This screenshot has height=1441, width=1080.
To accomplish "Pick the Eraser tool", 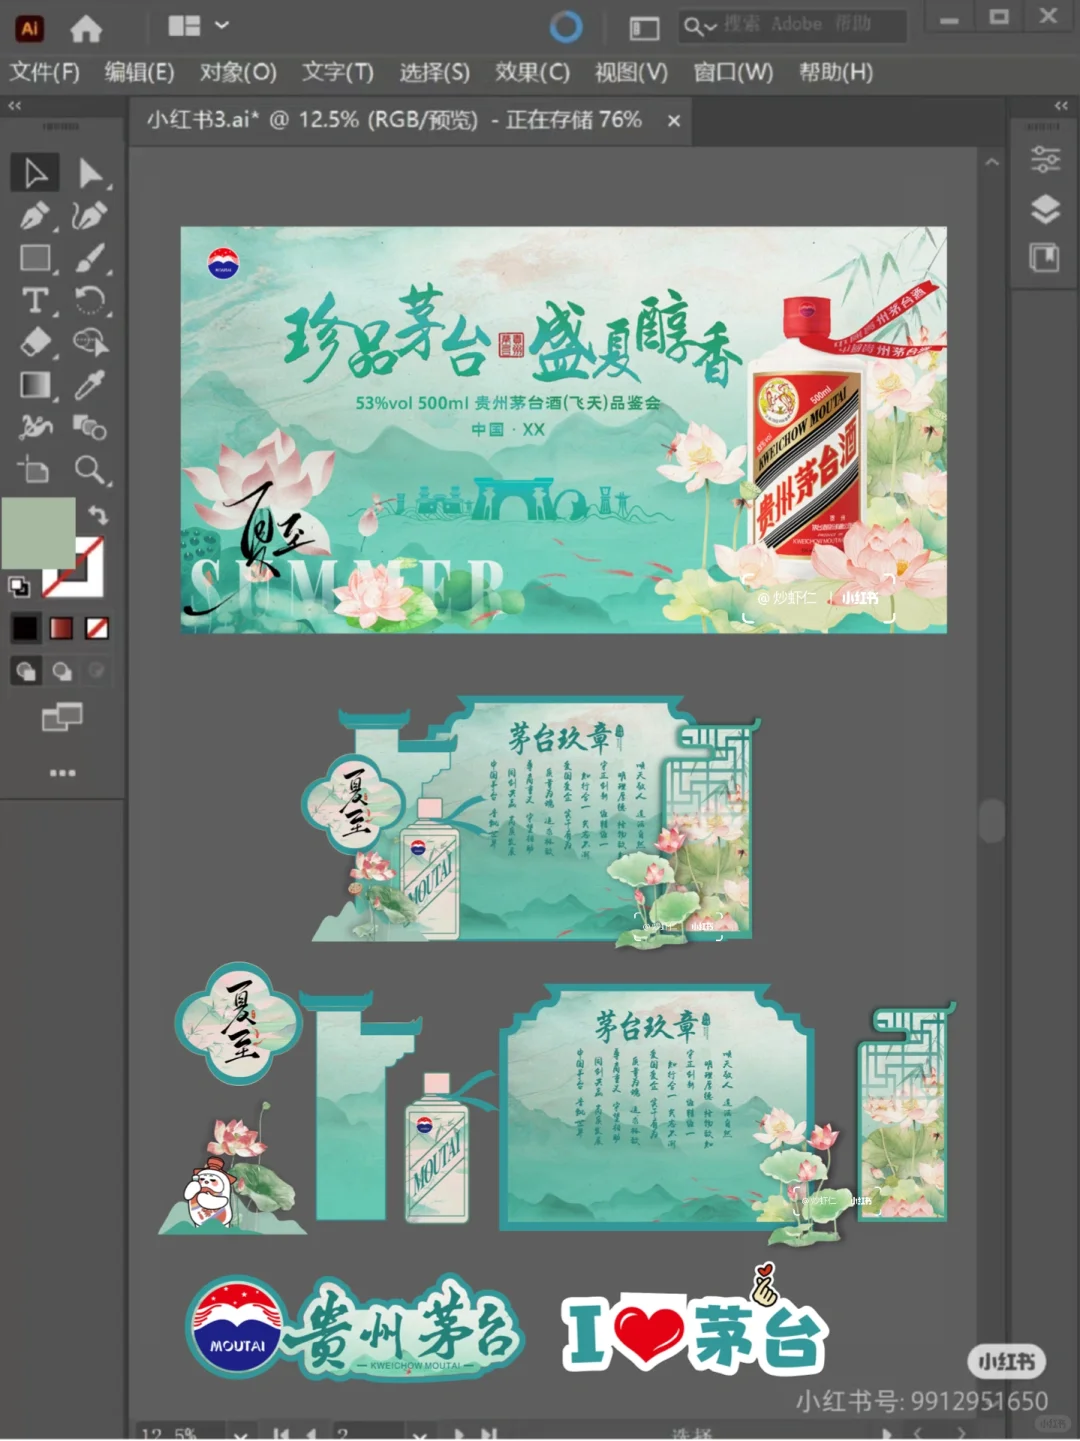I will point(35,343).
